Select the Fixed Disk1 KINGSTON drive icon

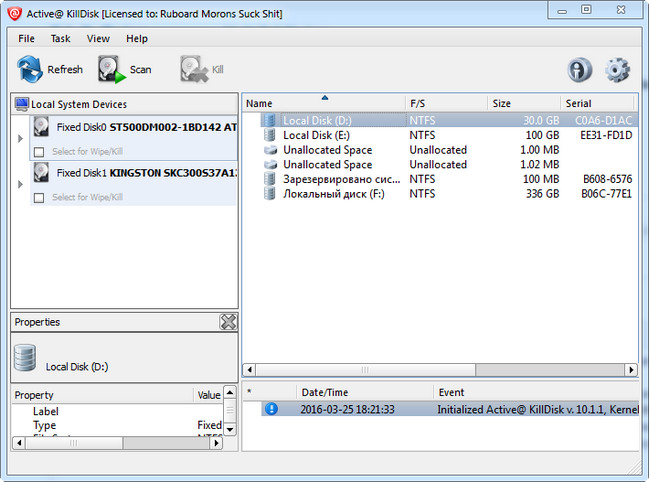41,173
